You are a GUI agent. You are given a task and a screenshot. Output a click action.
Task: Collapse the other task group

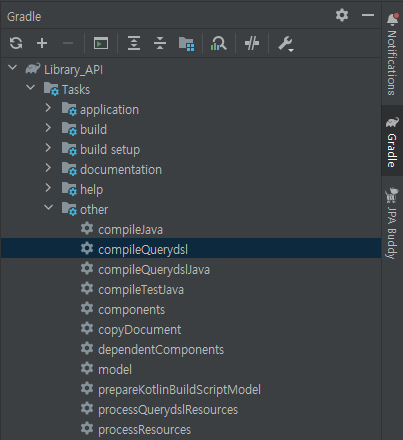49,208
